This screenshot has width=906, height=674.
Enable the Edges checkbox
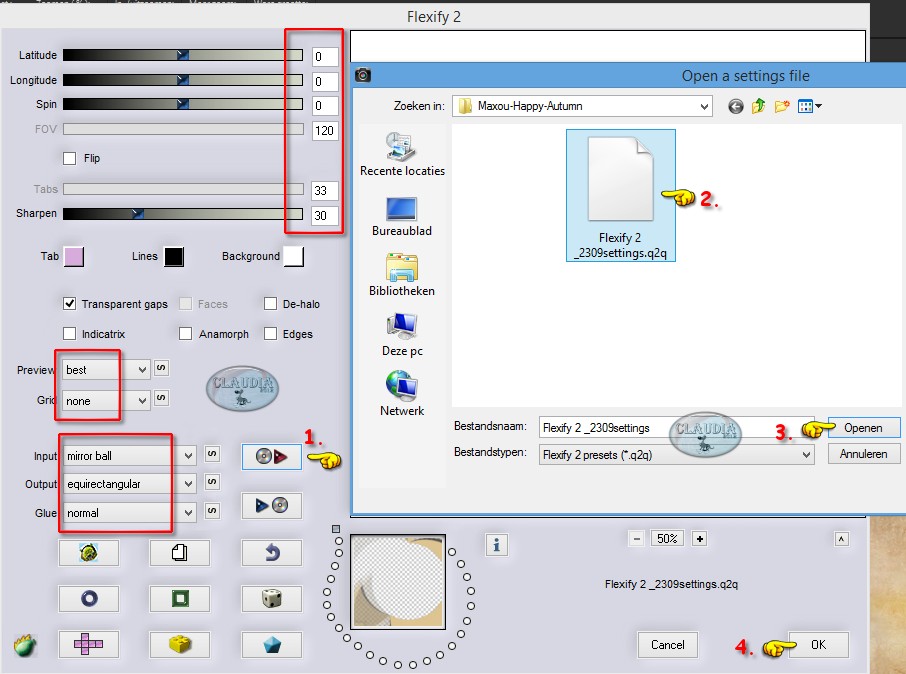point(270,334)
